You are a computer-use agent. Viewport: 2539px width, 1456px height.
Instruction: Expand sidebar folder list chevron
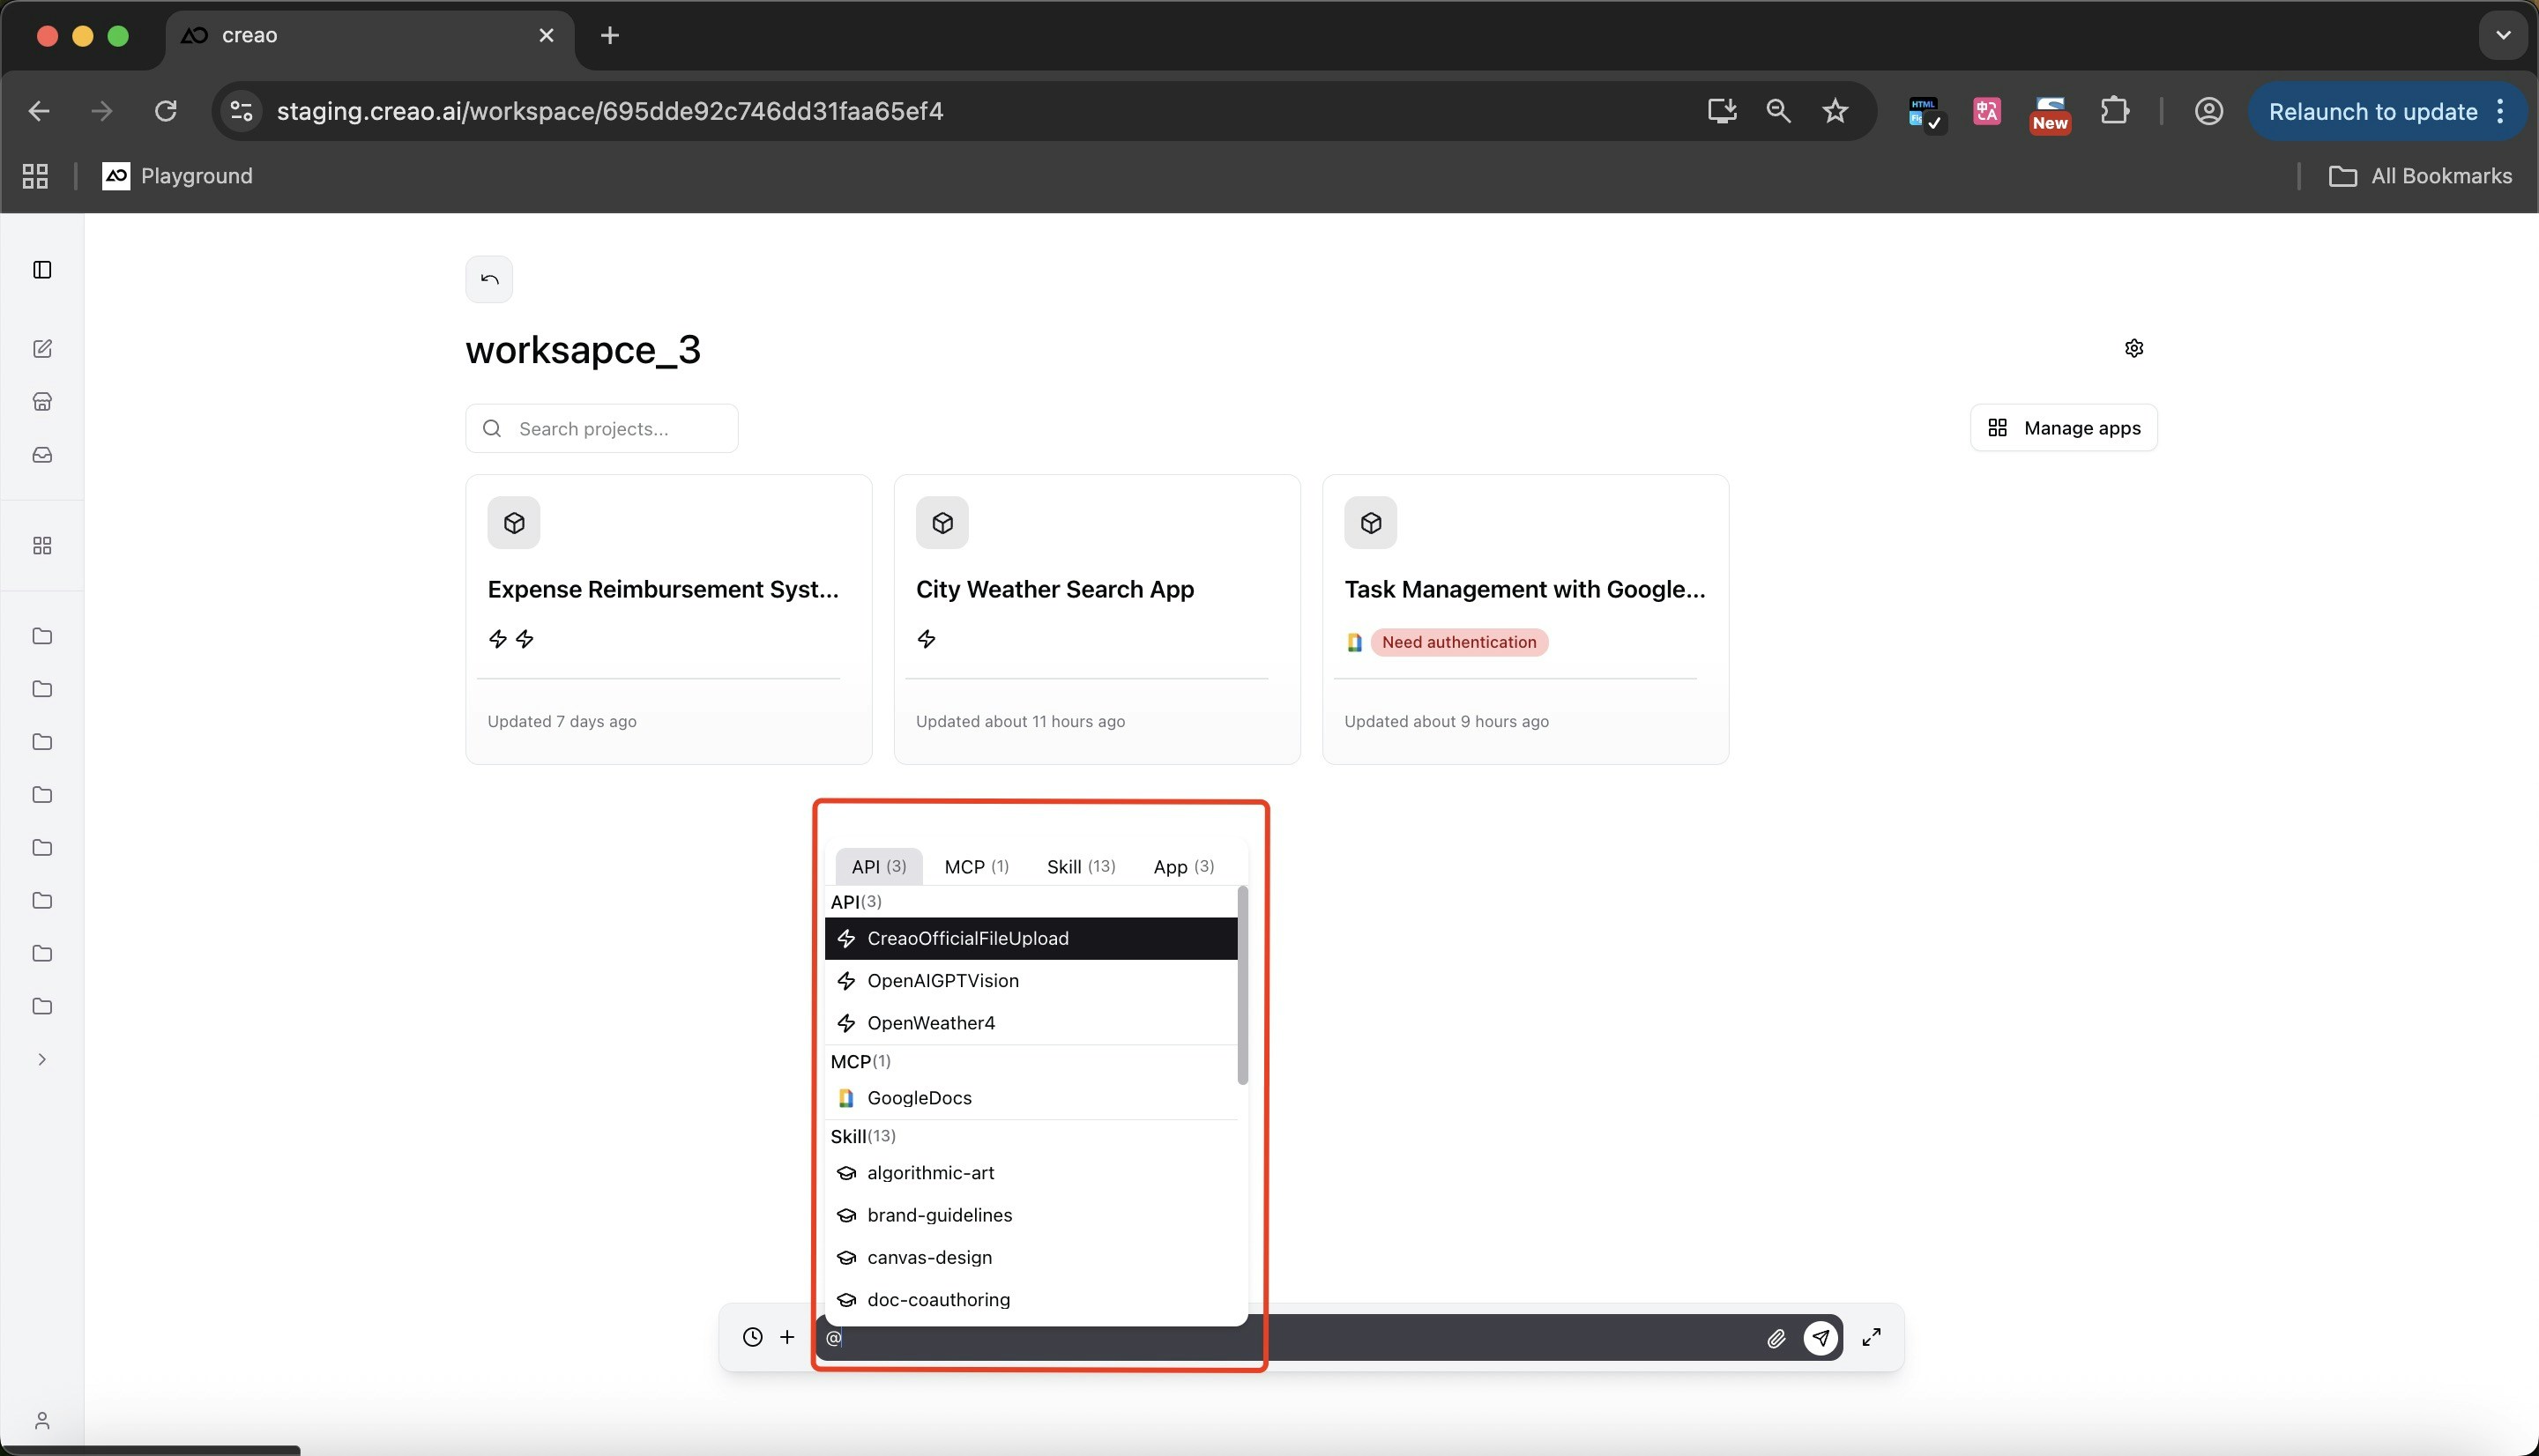[x=42, y=1059]
